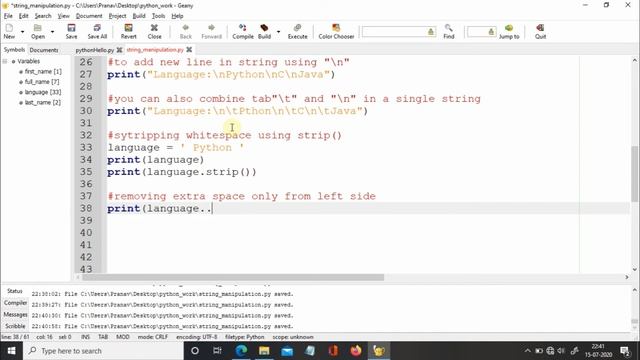Switch to the Symbols sidebar tab
This screenshot has width=640, height=360.
[x=14, y=49]
